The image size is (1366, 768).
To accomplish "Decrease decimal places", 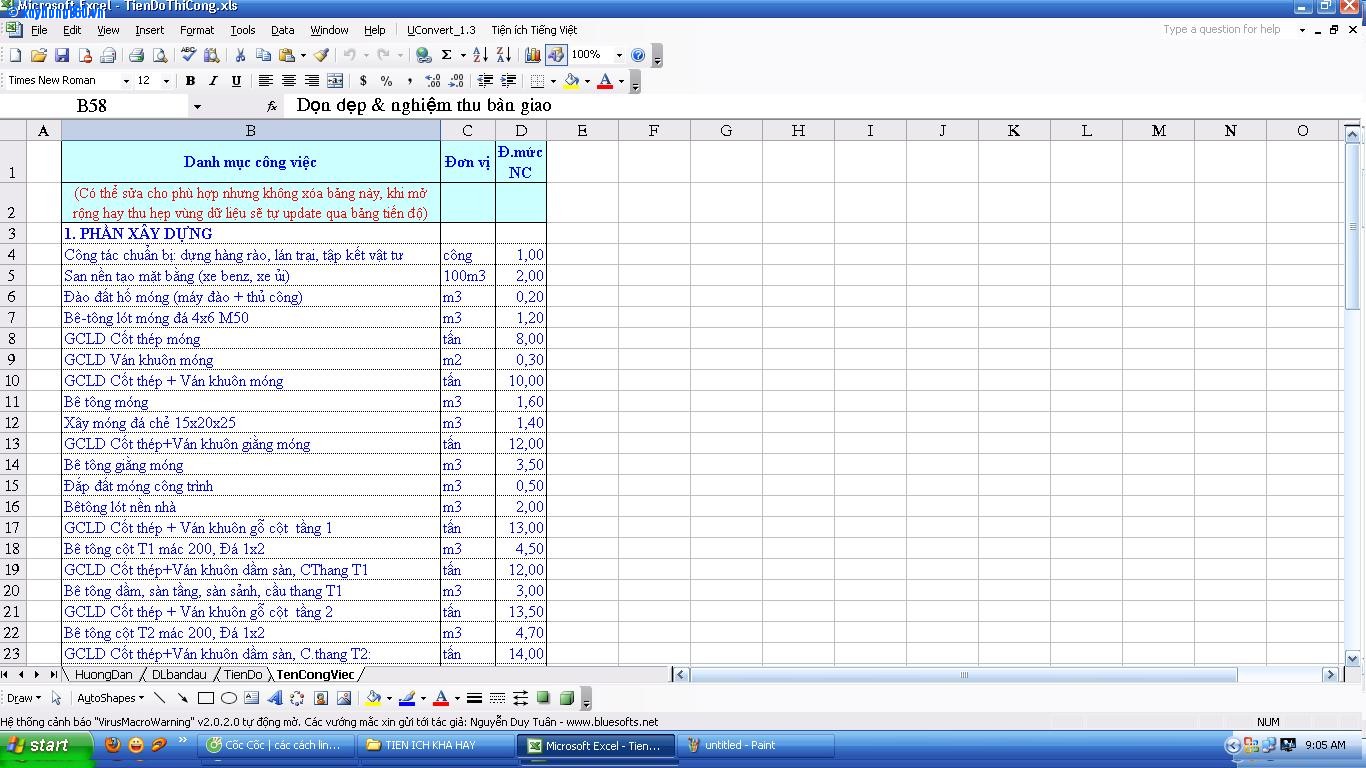I will pyautogui.click(x=455, y=81).
